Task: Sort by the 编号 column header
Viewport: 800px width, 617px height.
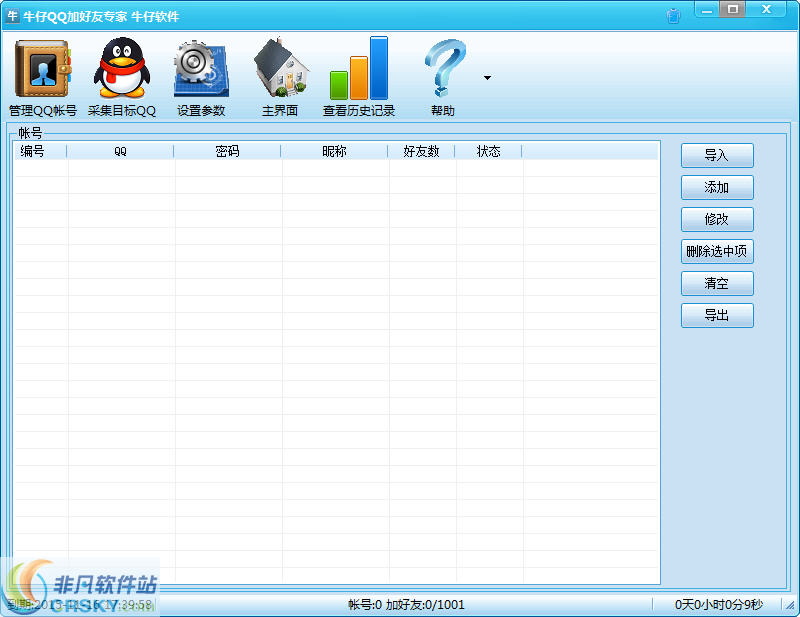Action: 40,151
